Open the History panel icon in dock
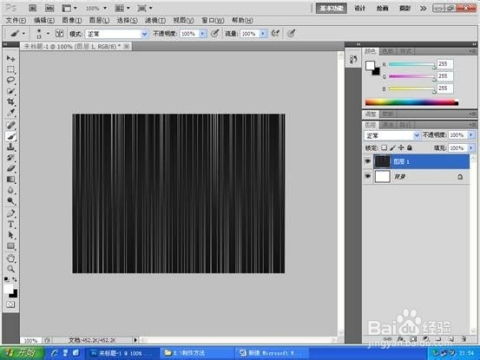Viewport: 480px width, 360px height. pos(353,60)
